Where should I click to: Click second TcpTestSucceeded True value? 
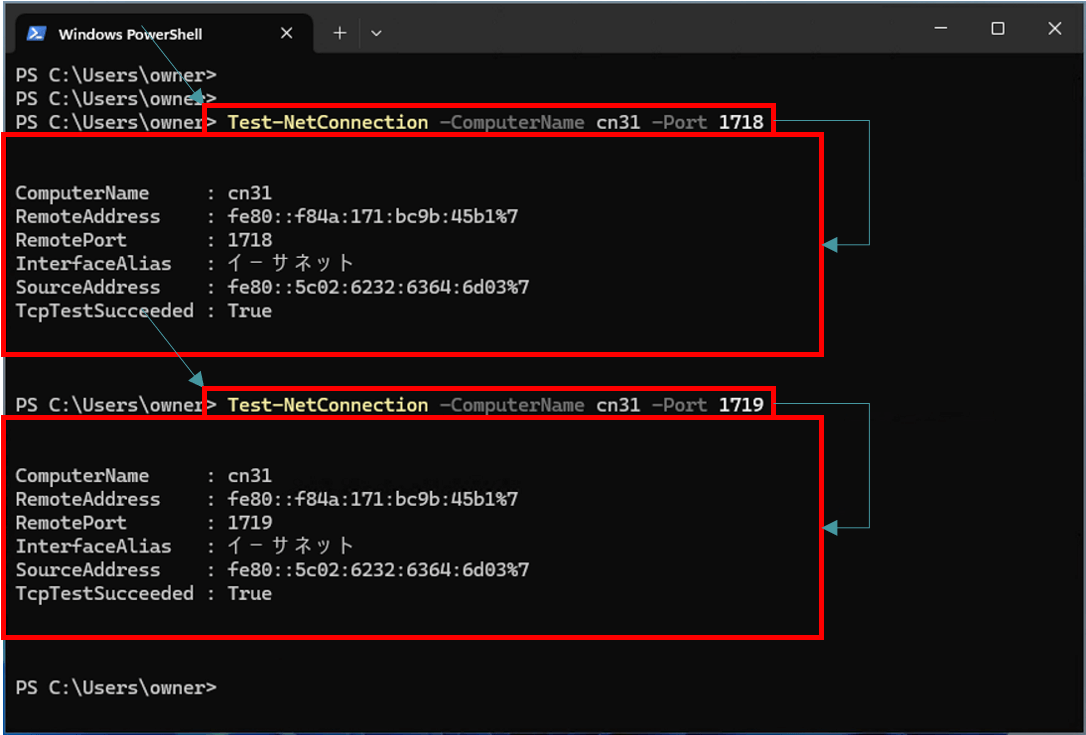pos(250,594)
